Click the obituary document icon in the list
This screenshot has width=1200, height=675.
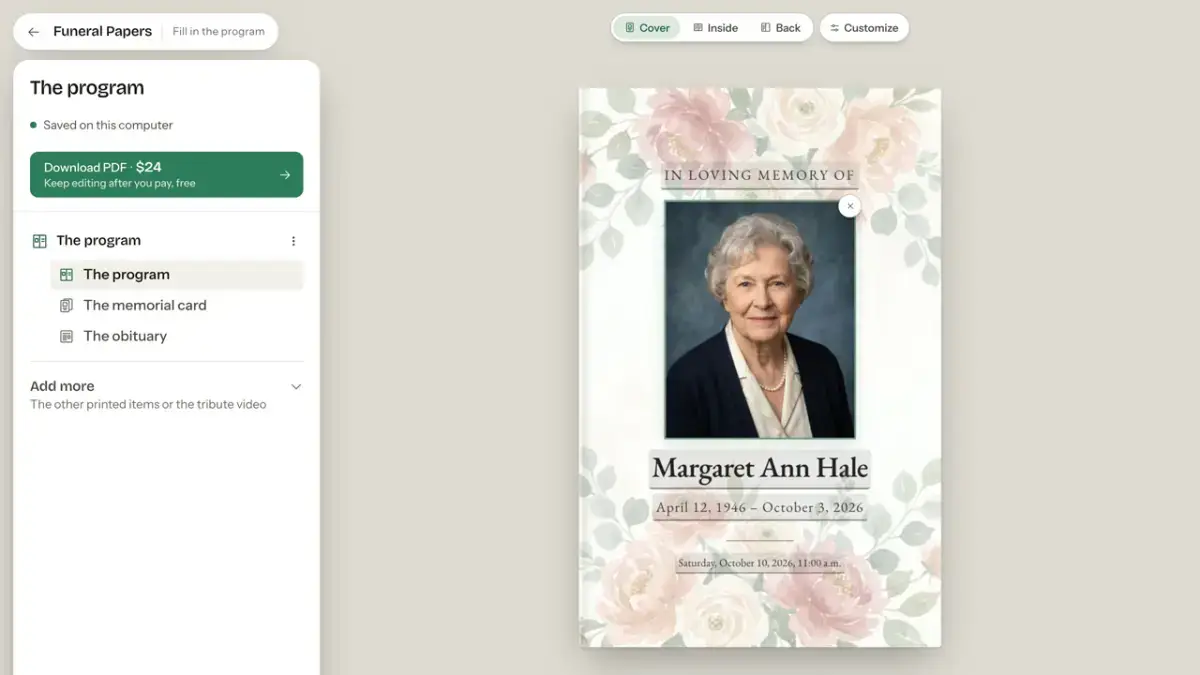(66, 337)
